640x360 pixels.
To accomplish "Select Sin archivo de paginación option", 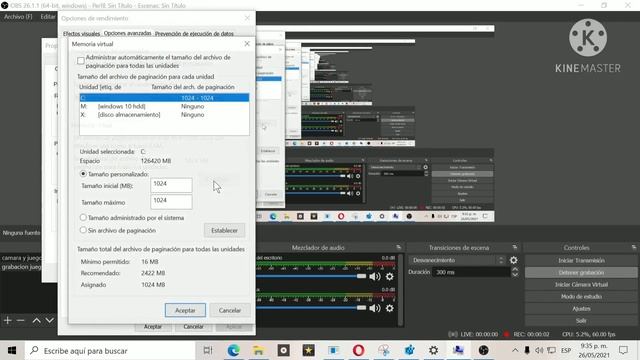I will [83, 230].
